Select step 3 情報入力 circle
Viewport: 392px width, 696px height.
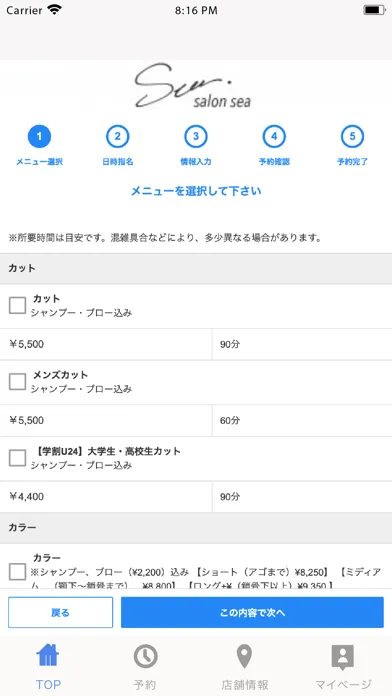[196, 136]
